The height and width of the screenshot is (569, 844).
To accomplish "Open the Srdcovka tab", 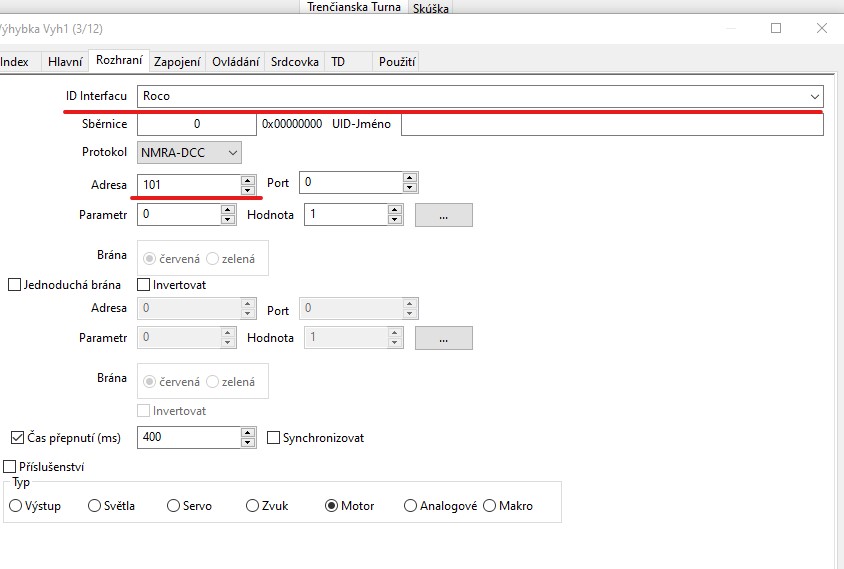I will coord(295,62).
